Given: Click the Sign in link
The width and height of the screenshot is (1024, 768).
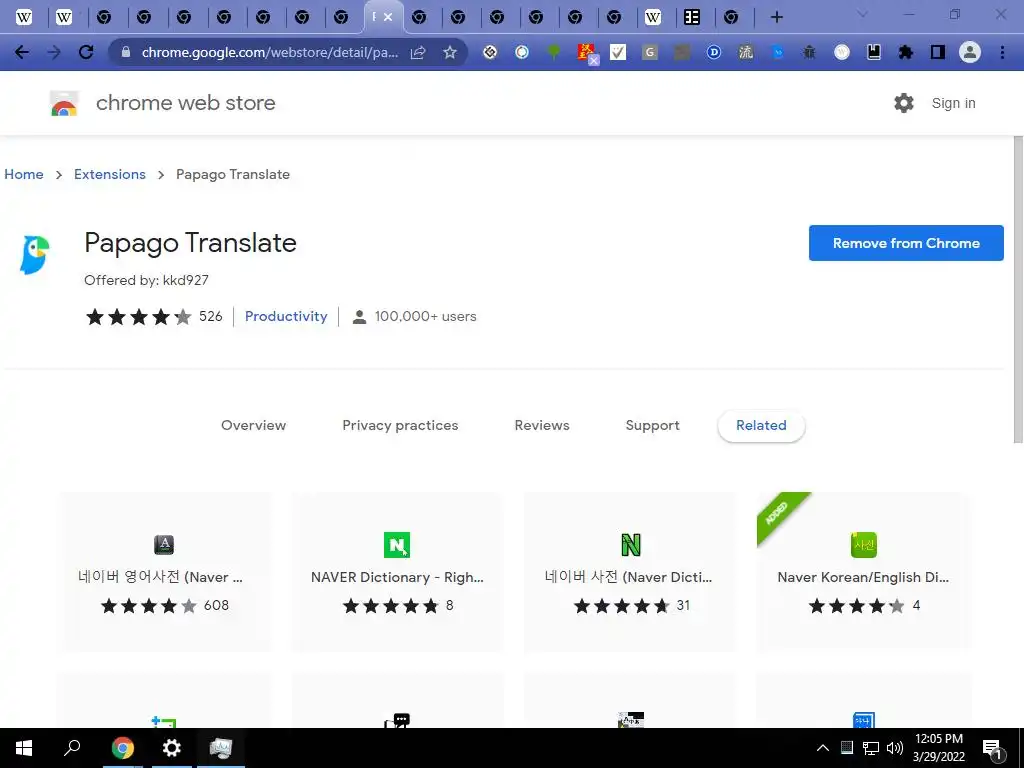Looking at the screenshot, I should (953, 103).
